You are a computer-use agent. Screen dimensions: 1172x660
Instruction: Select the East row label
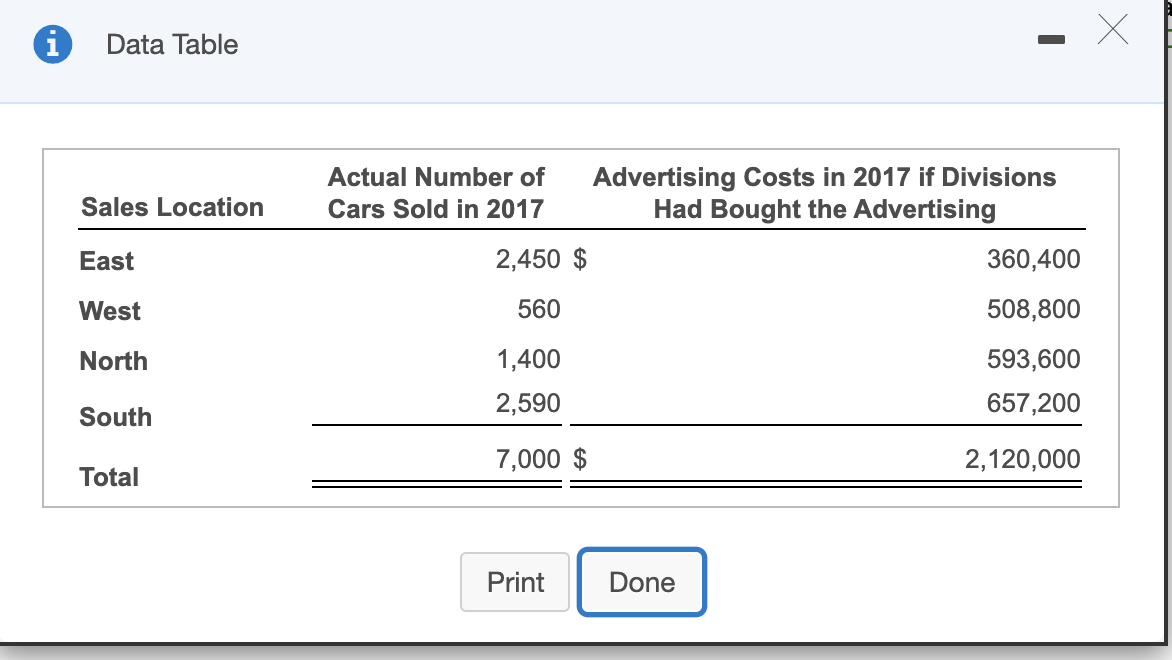tap(106, 261)
